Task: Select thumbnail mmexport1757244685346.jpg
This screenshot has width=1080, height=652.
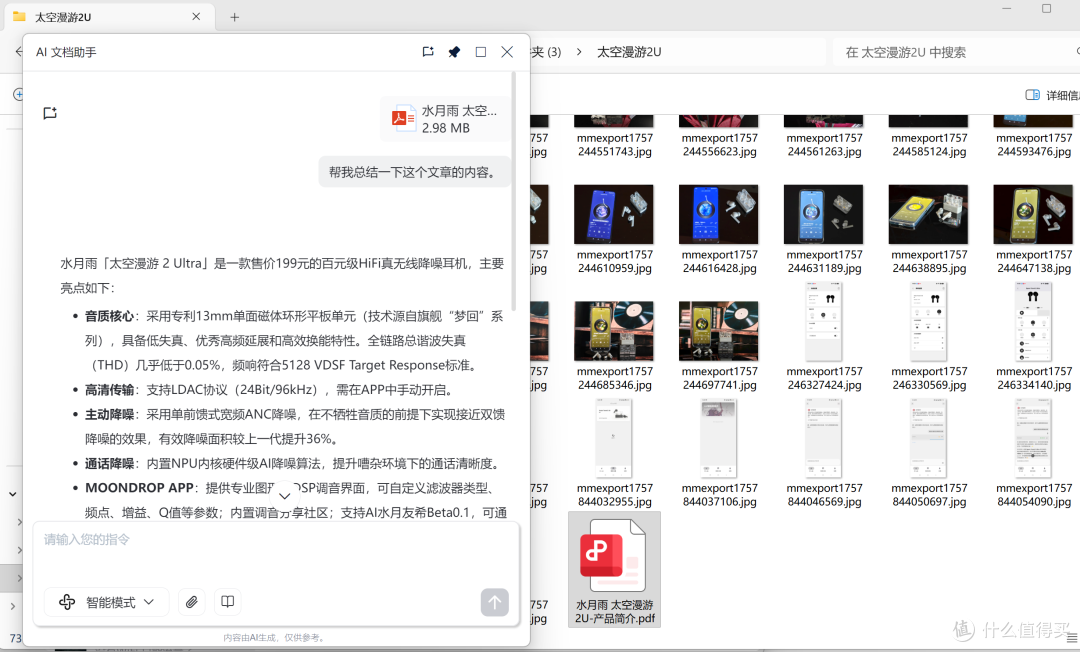Action: tap(614, 331)
